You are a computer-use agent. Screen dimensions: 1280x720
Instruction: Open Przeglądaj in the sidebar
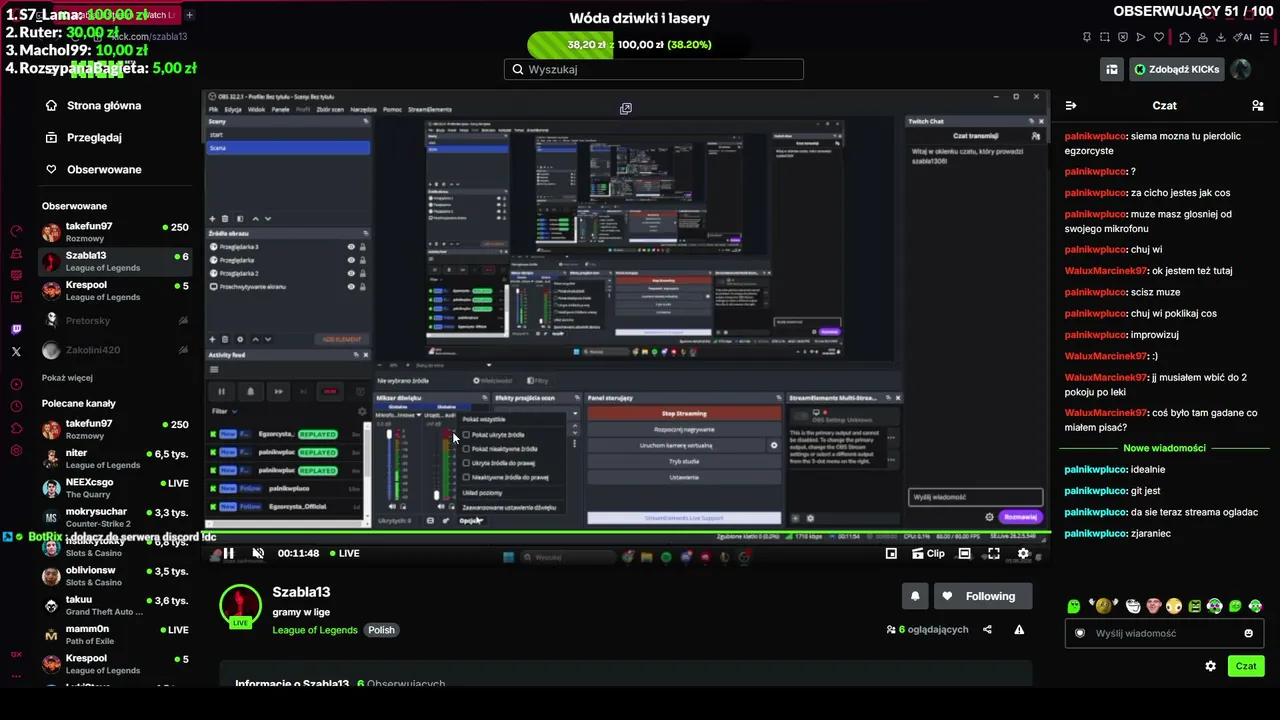coord(94,137)
